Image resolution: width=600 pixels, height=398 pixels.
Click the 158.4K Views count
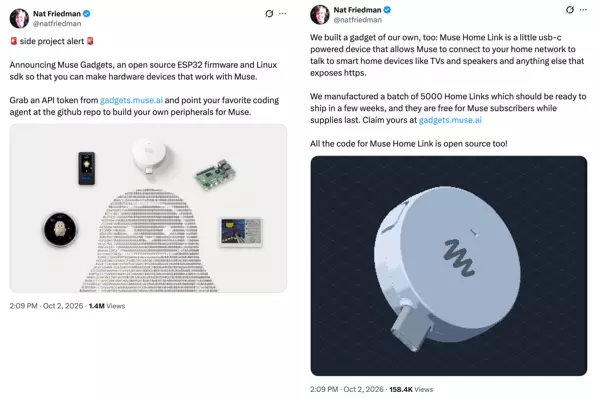click(x=411, y=390)
